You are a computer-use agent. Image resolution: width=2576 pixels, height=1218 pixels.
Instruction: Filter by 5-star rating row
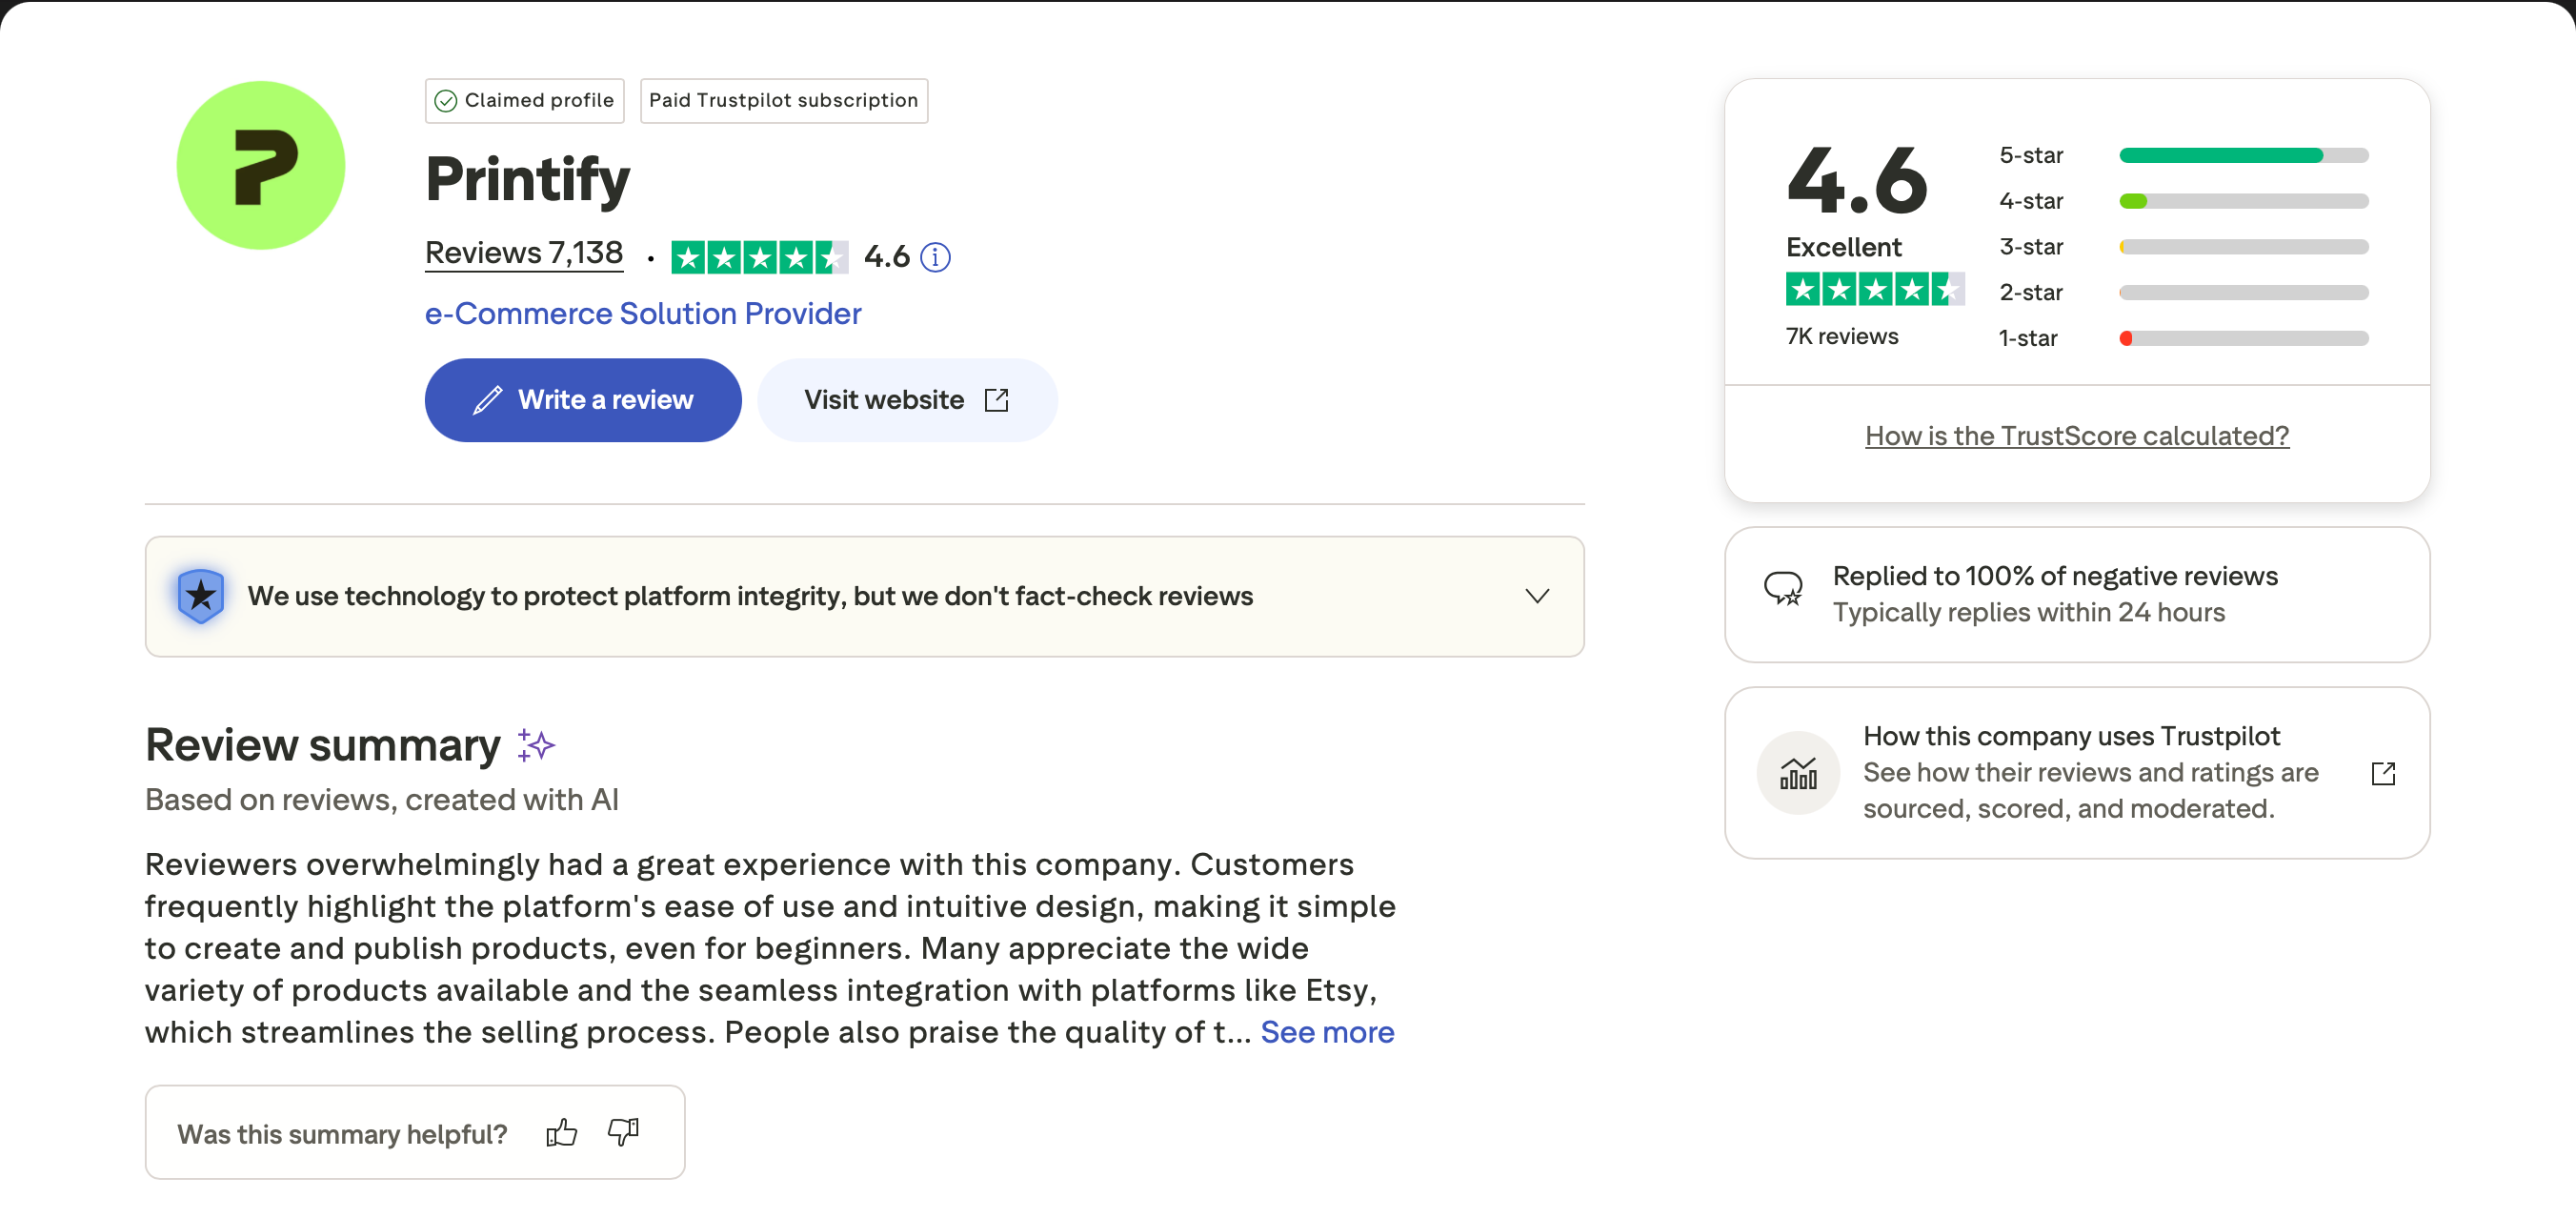[2183, 155]
